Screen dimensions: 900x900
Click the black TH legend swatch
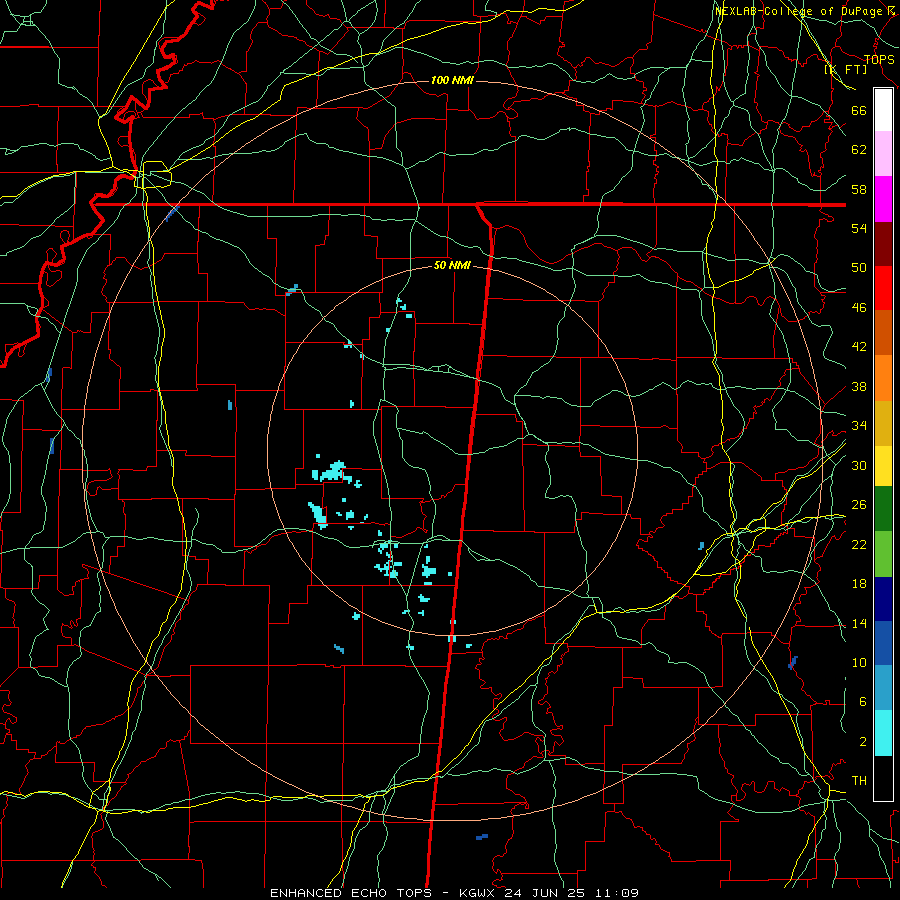883,778
